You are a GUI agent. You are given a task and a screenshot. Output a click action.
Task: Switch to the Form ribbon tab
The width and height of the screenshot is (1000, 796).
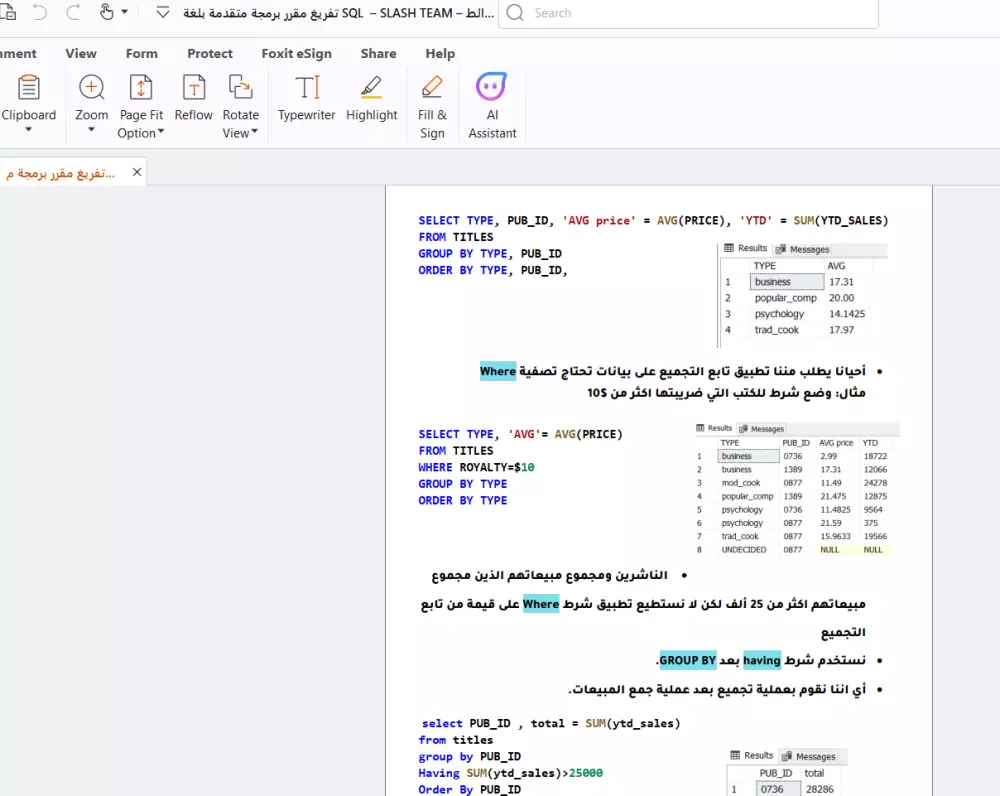point(141,53)
